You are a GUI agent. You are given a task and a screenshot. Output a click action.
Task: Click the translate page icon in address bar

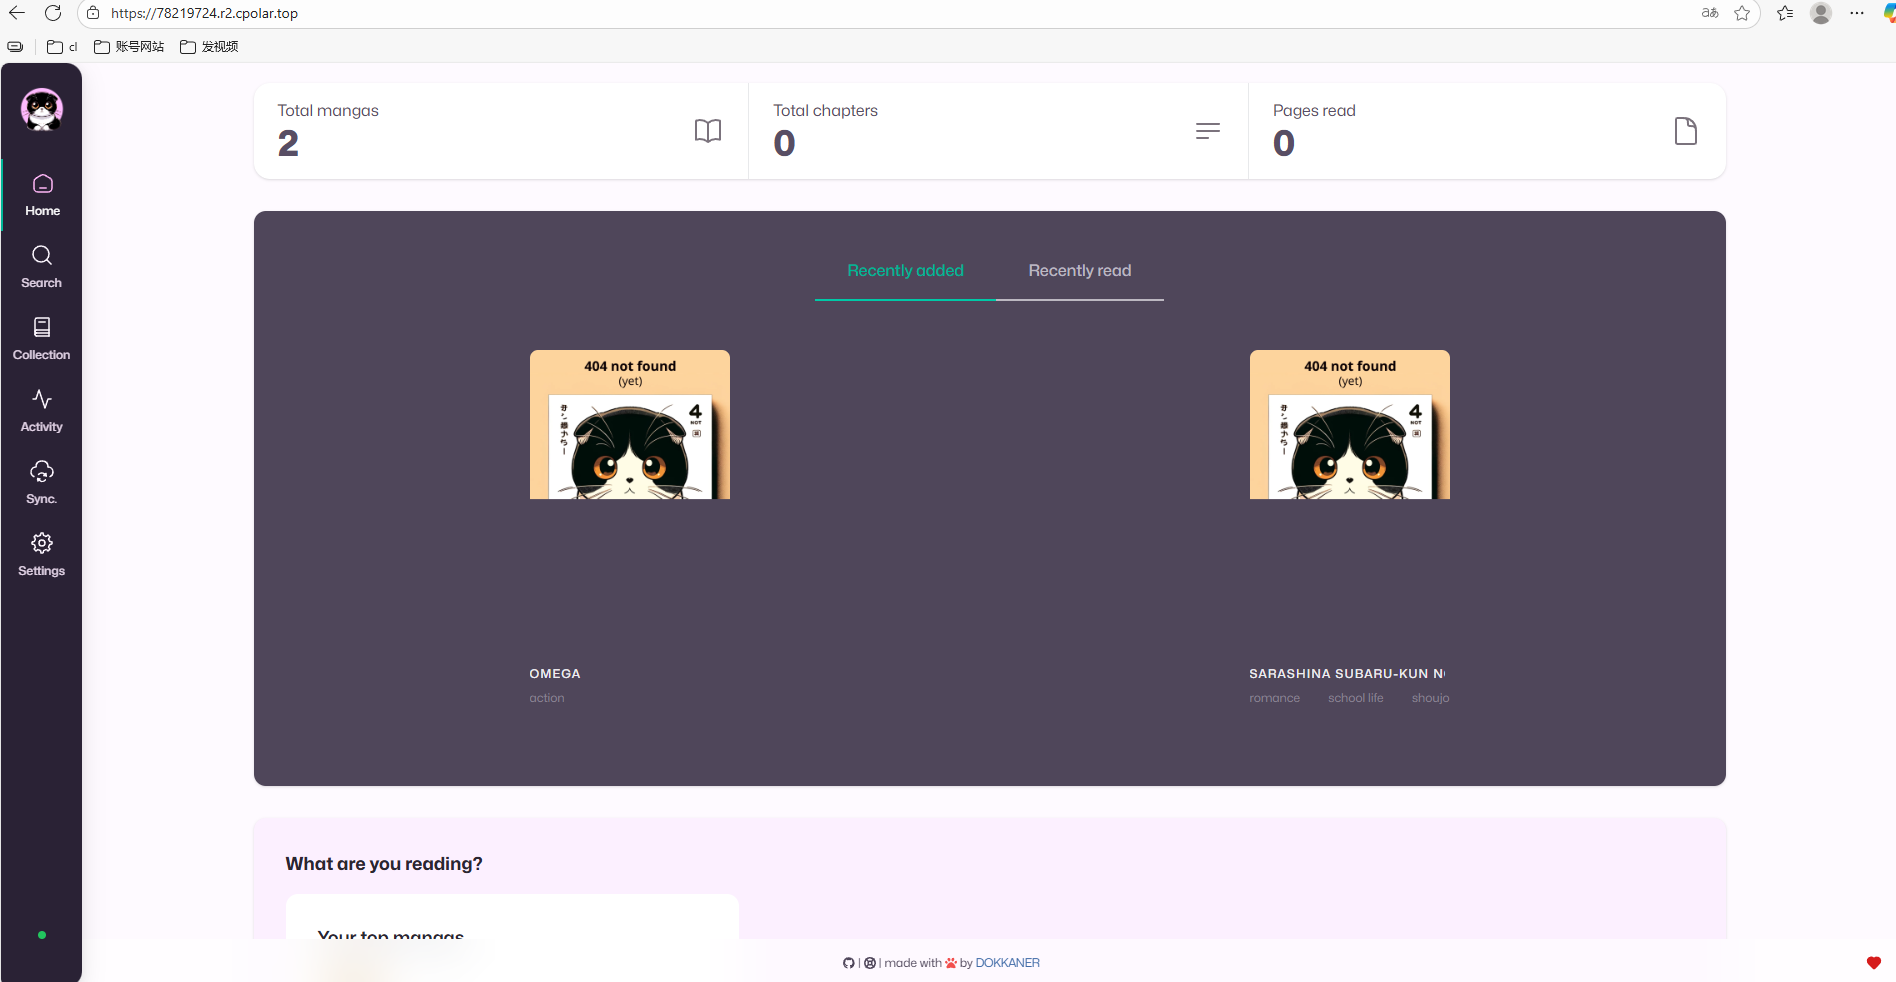pos(1710,13)
